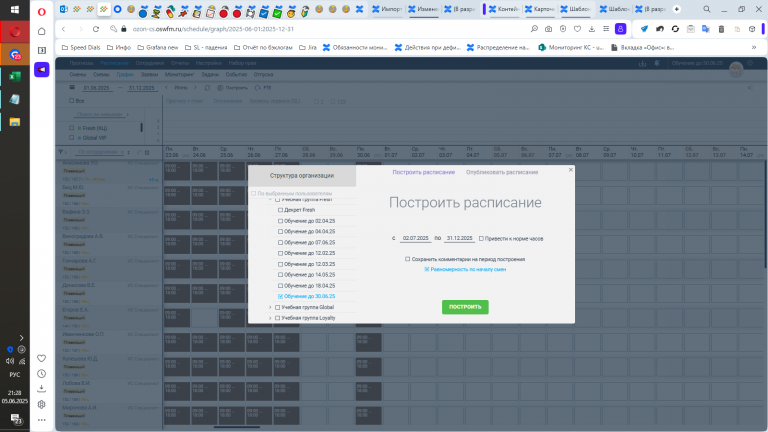The height and width of the screenshot is (432, 768).
Task: Click the green ПОСТРОИТЬ button
Action: [x=465, y=307]
